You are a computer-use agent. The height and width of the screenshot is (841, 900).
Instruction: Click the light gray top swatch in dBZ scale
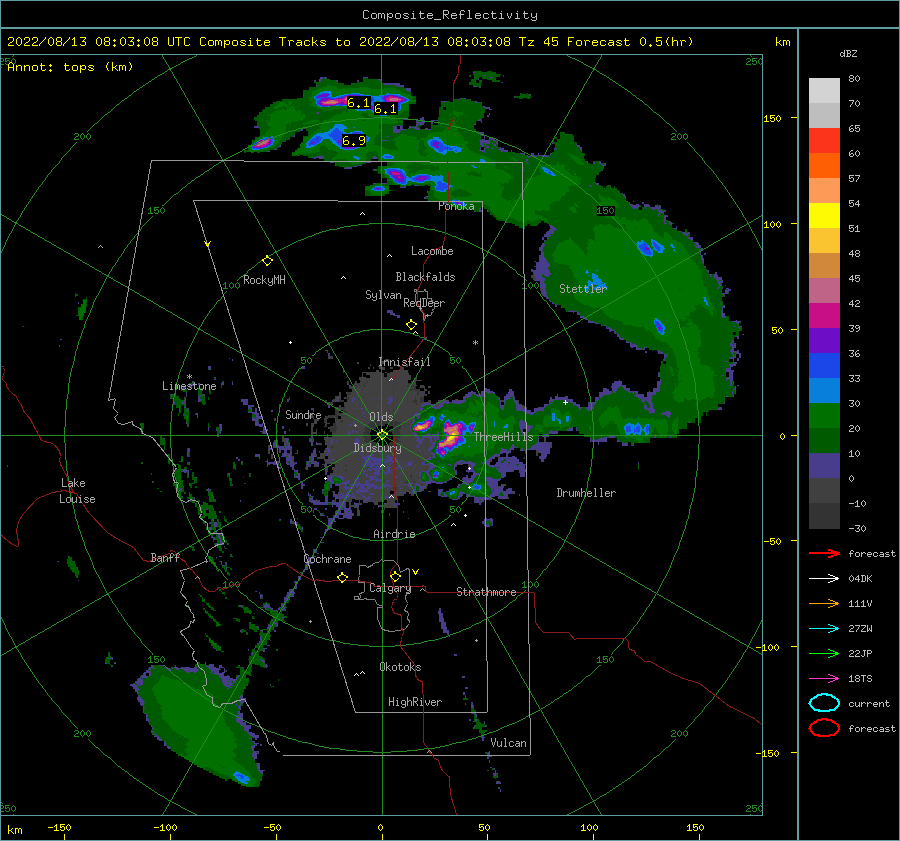[824, 91]
